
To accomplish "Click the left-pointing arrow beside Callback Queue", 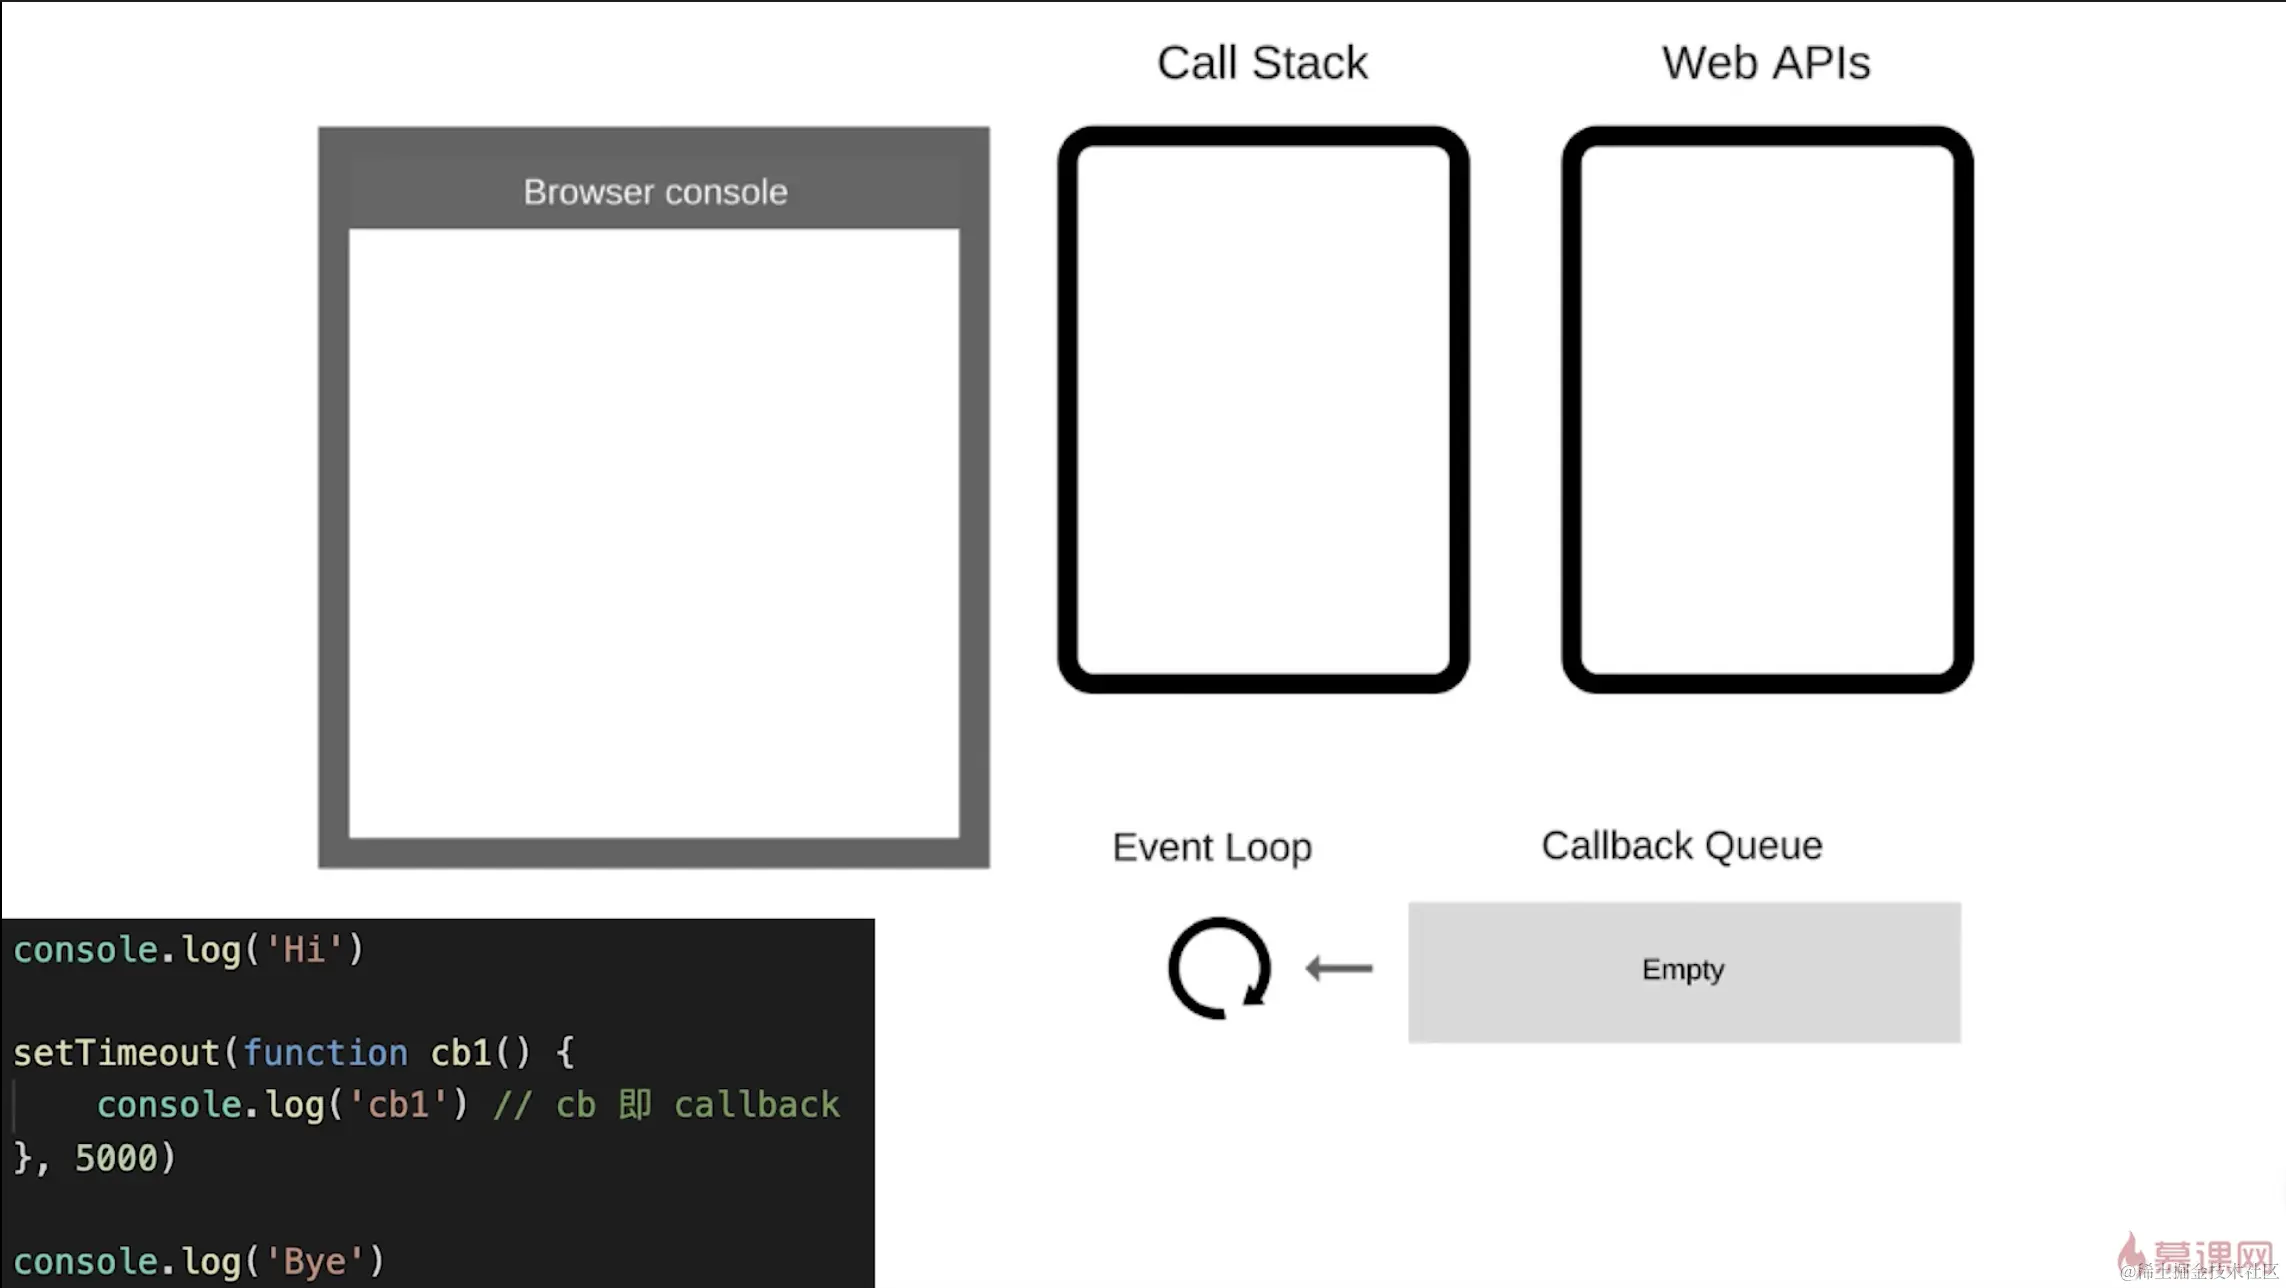I will (x=1339, y=968).
